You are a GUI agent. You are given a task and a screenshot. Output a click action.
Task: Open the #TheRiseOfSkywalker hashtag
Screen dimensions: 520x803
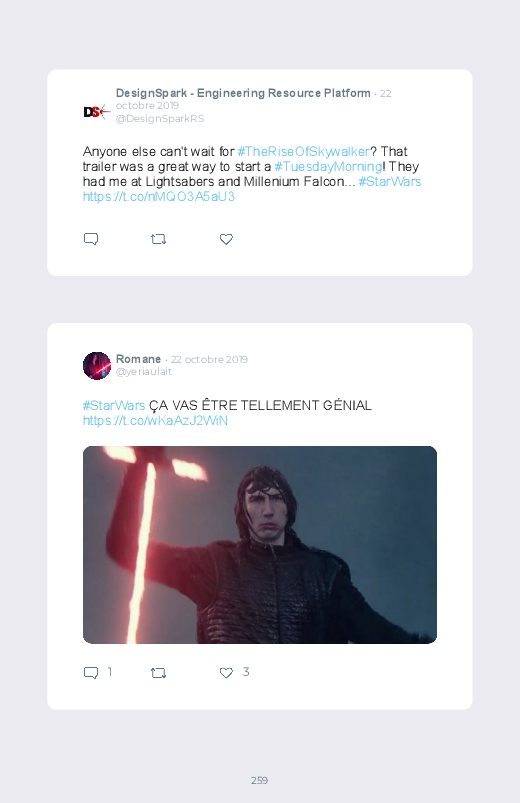coord(303,152)
